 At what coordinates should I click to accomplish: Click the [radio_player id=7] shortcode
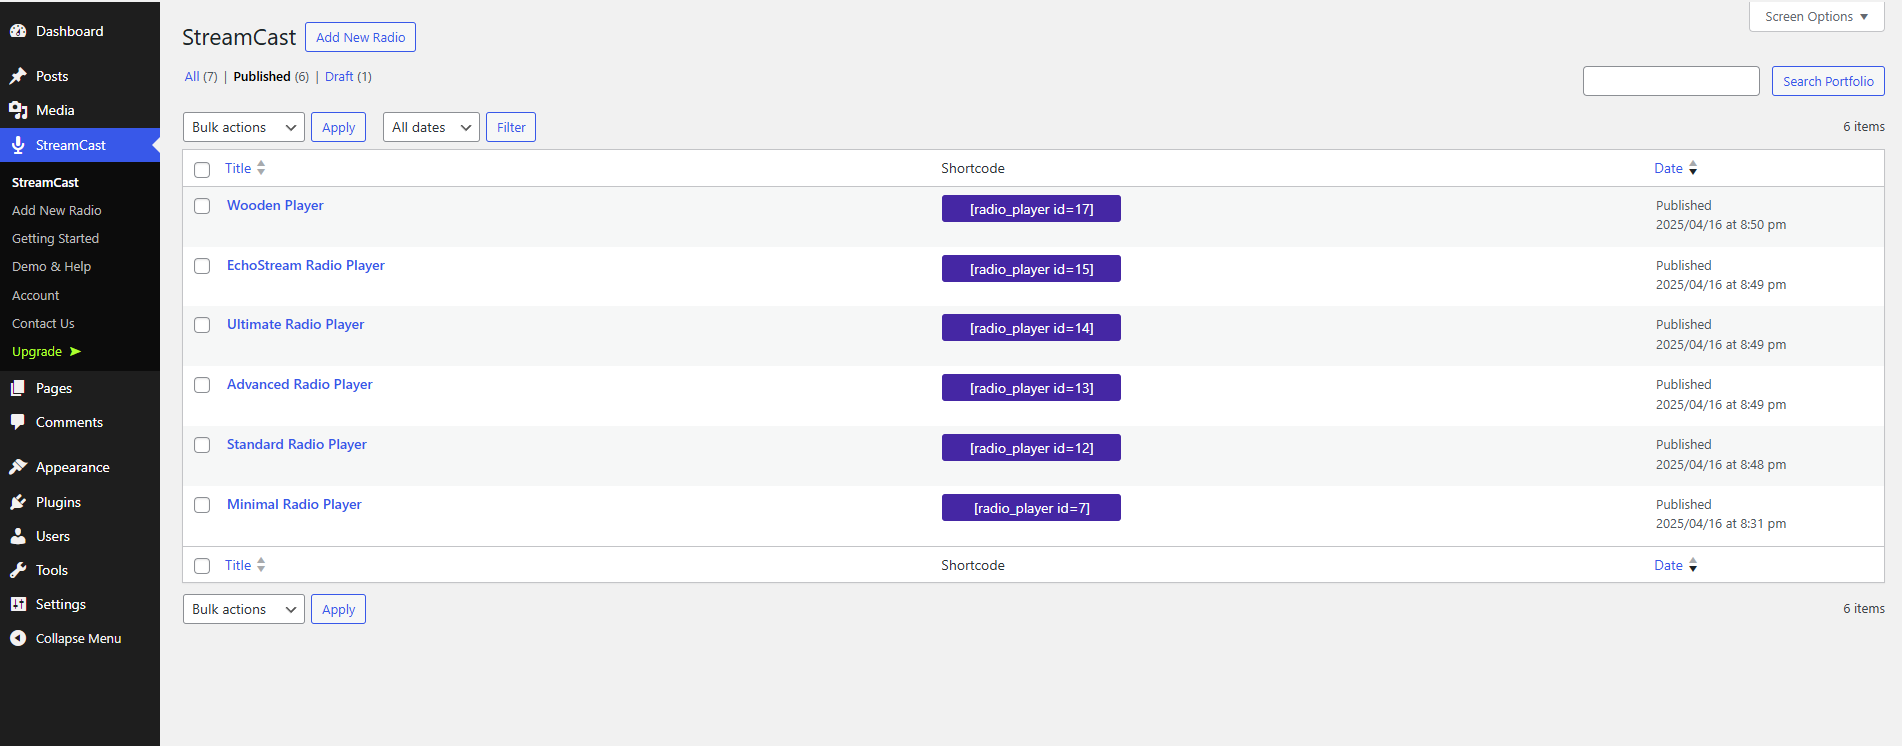(x=1031, y=507)
